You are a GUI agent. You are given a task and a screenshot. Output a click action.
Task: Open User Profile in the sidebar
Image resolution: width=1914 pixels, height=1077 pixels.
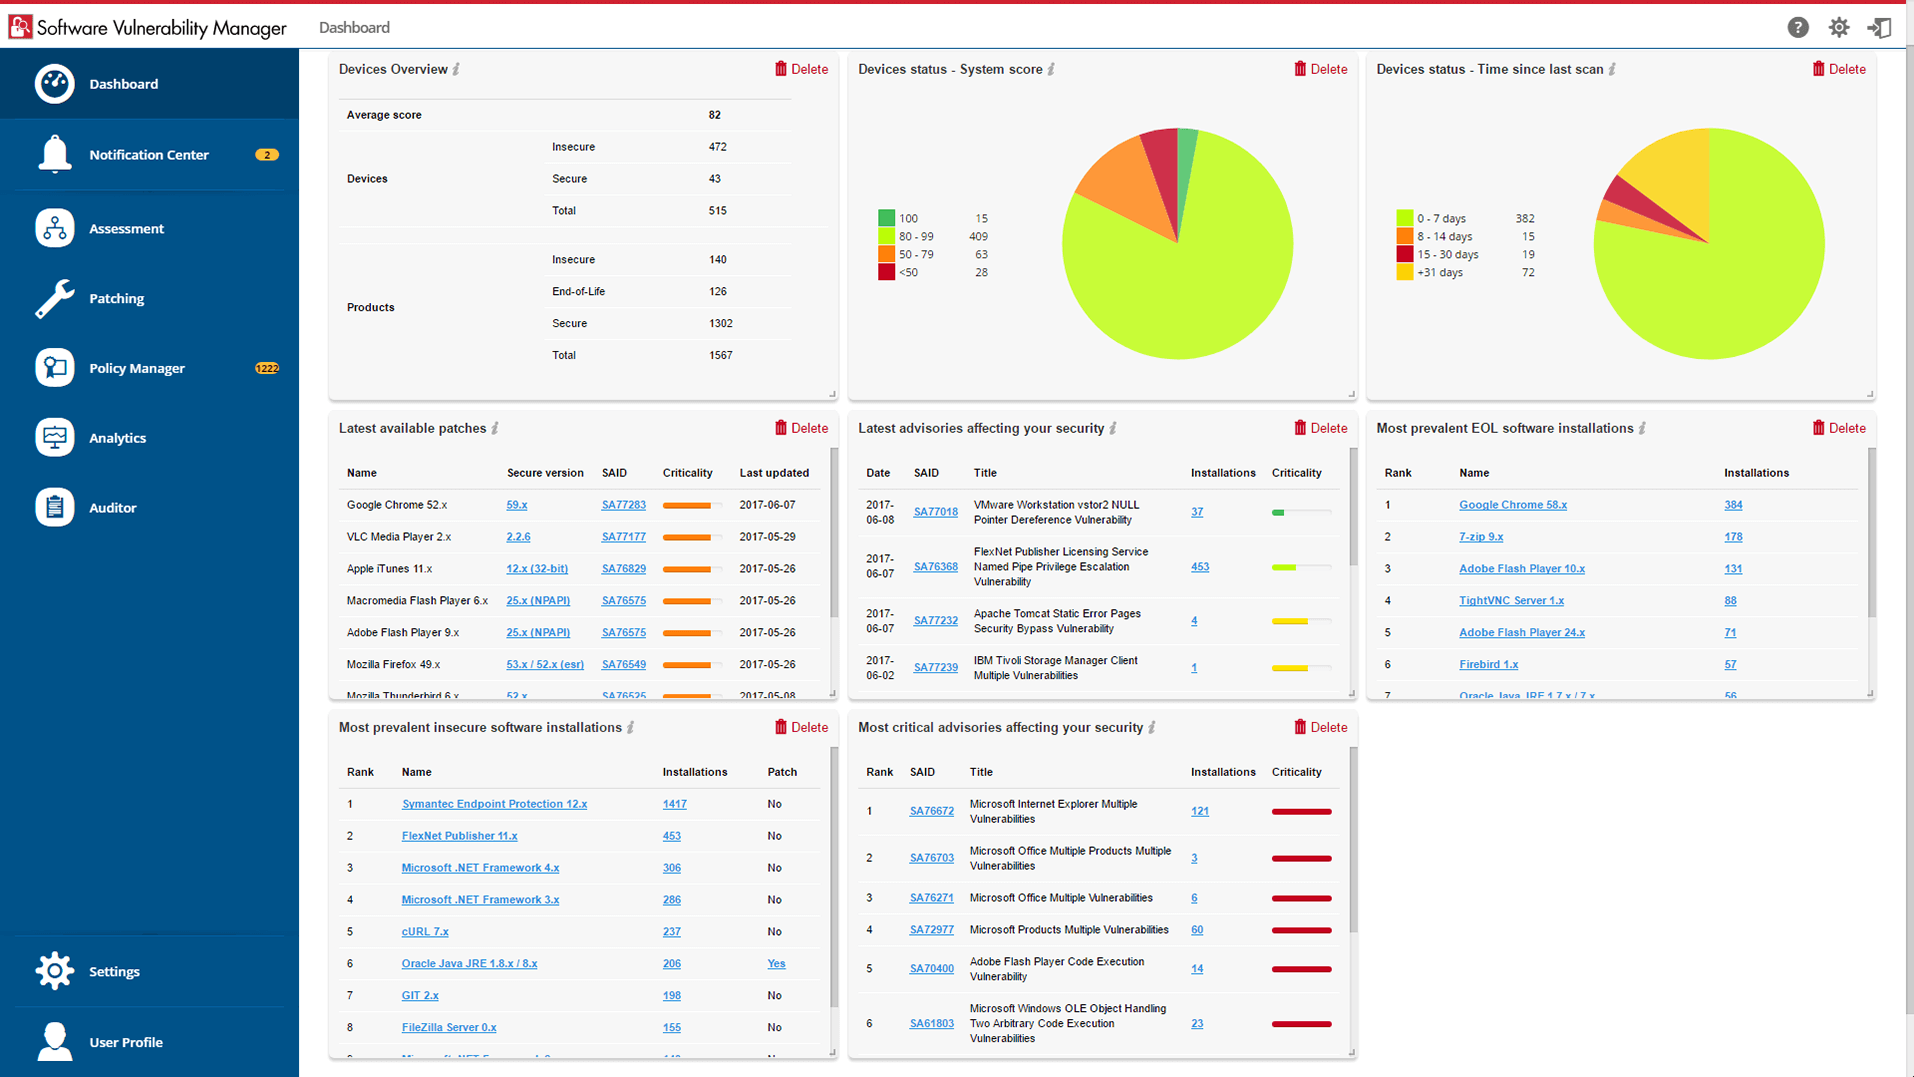coord(125,1042)
